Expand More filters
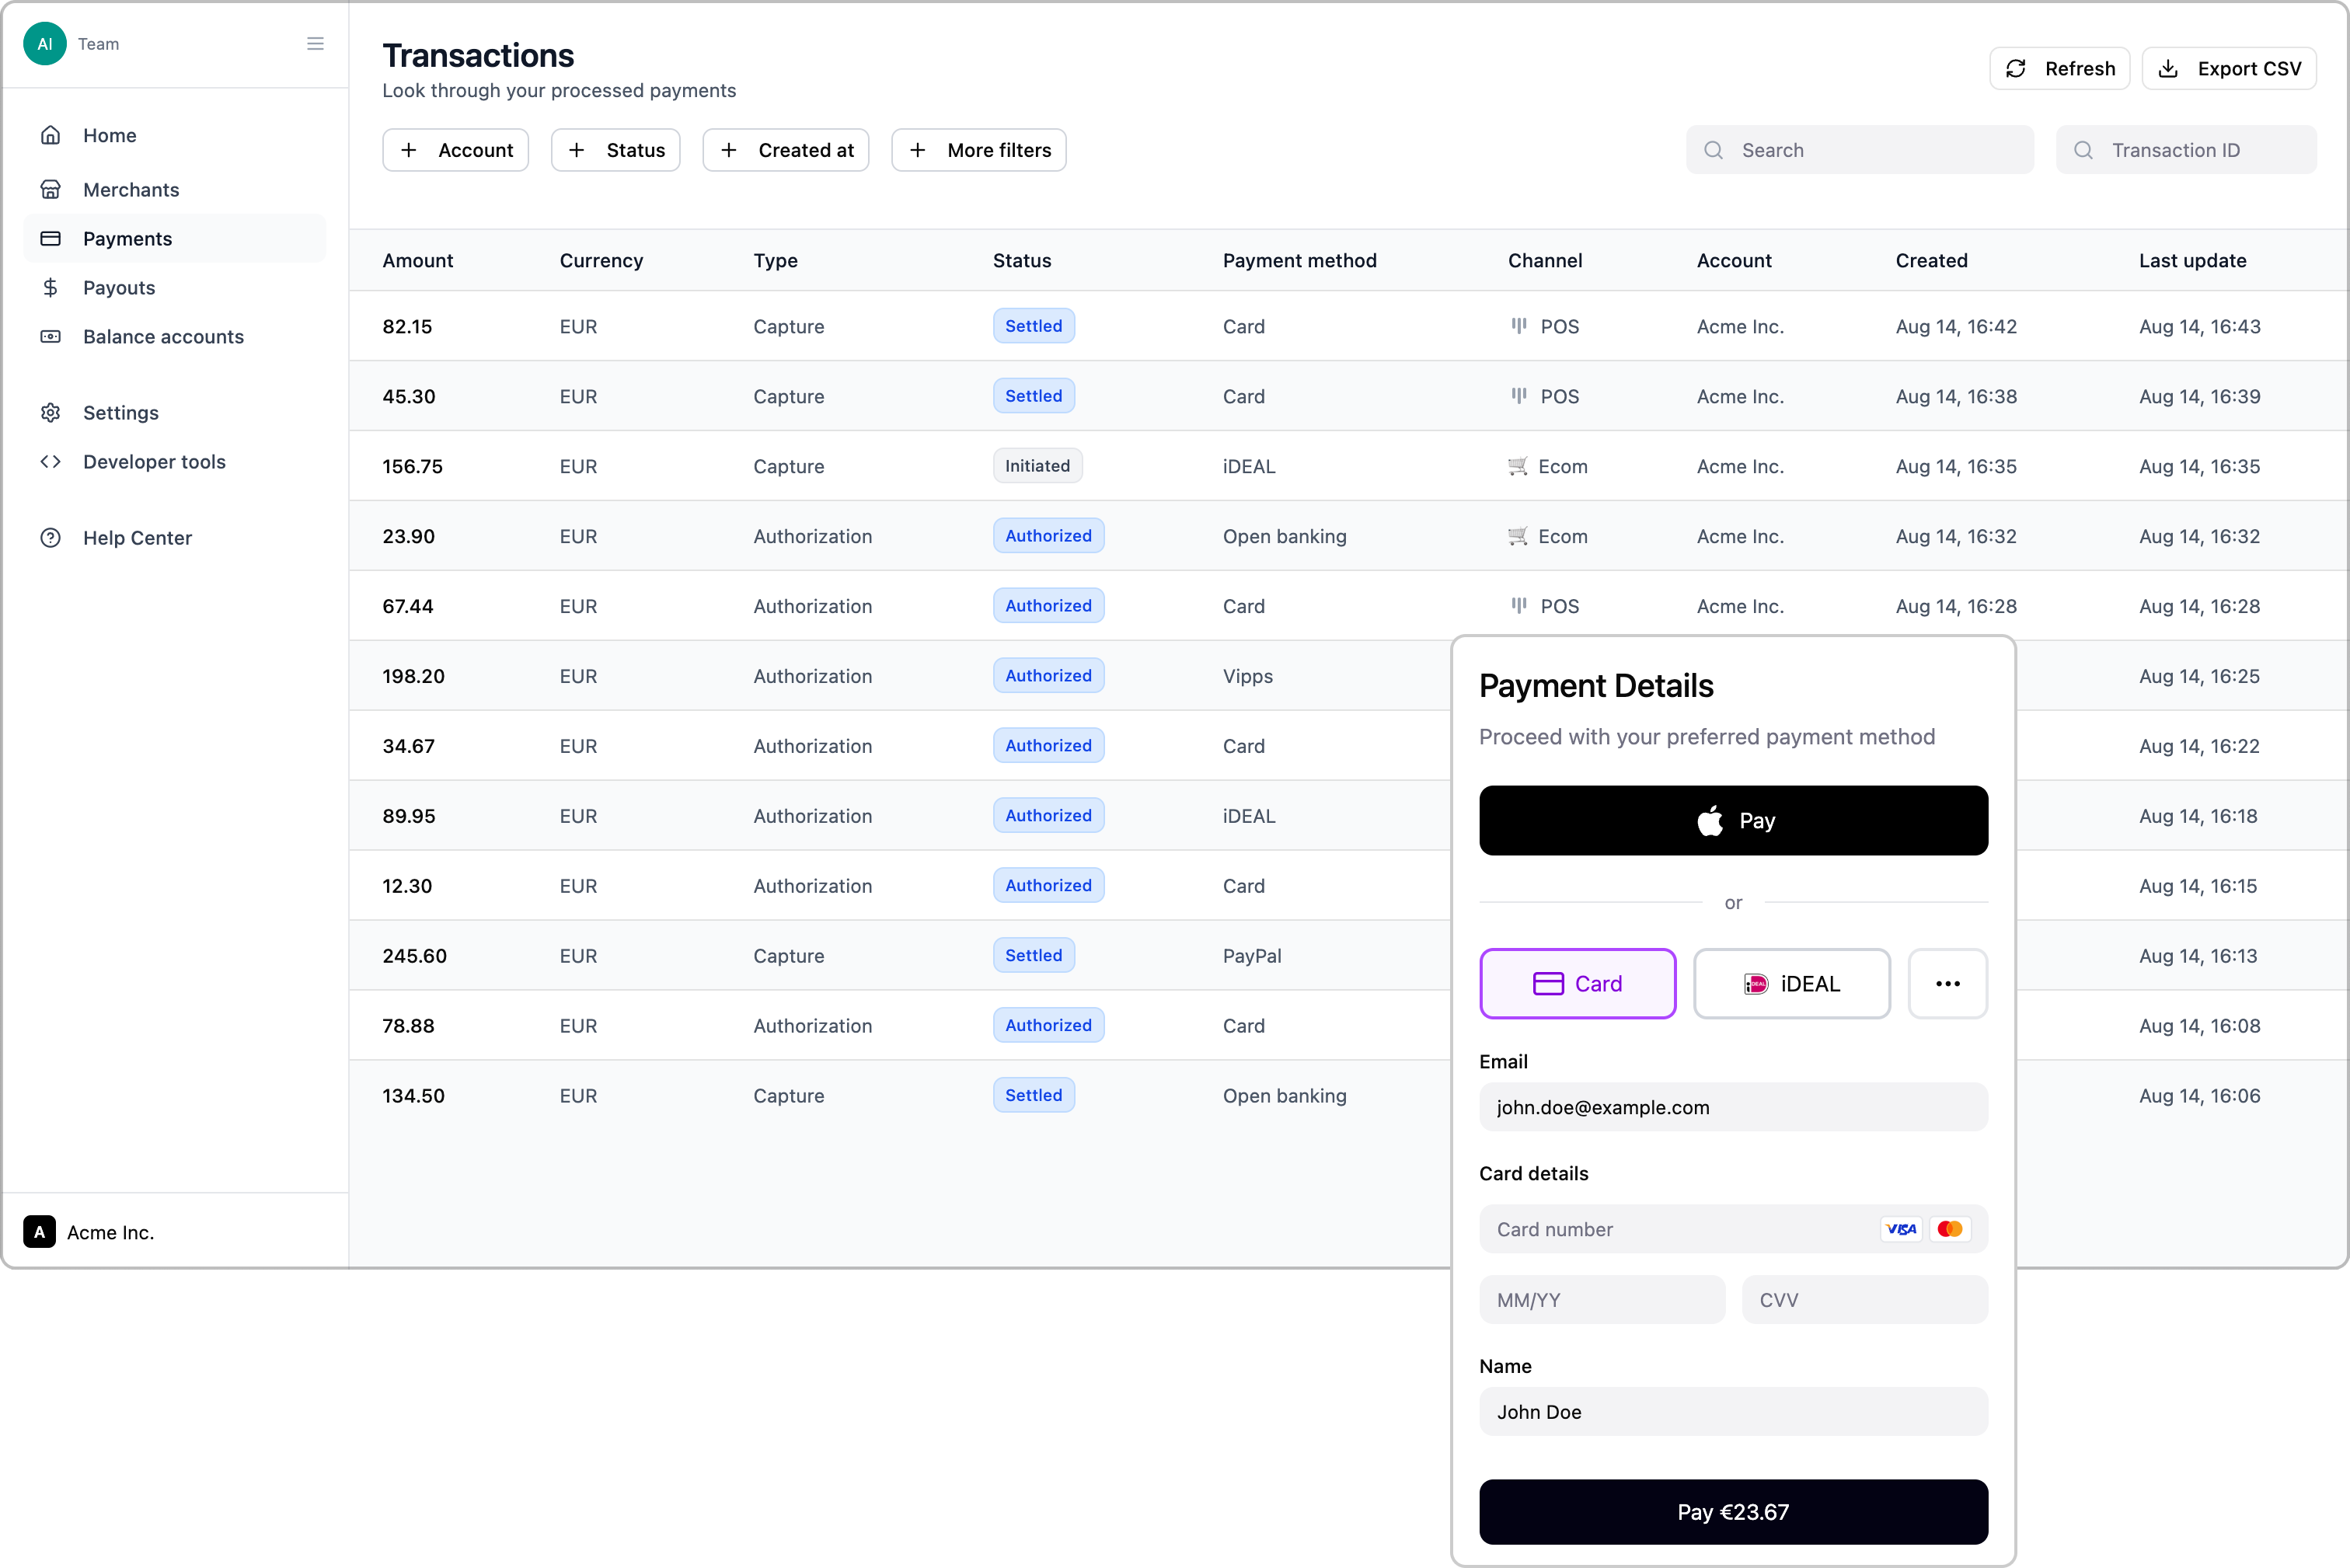Image resolution: width=2350 pixels, height=1568 pixels. pyautogui.click(x=978, y=150)
